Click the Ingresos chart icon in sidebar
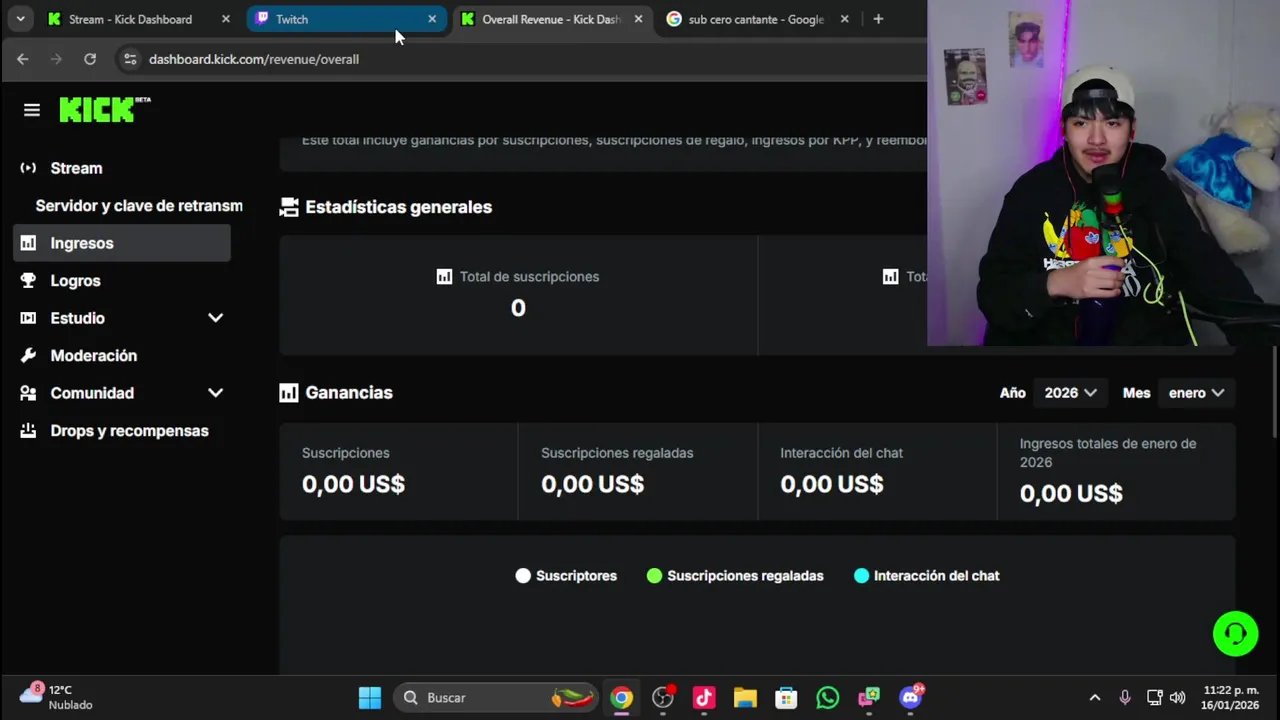 [x=28, y=243]
